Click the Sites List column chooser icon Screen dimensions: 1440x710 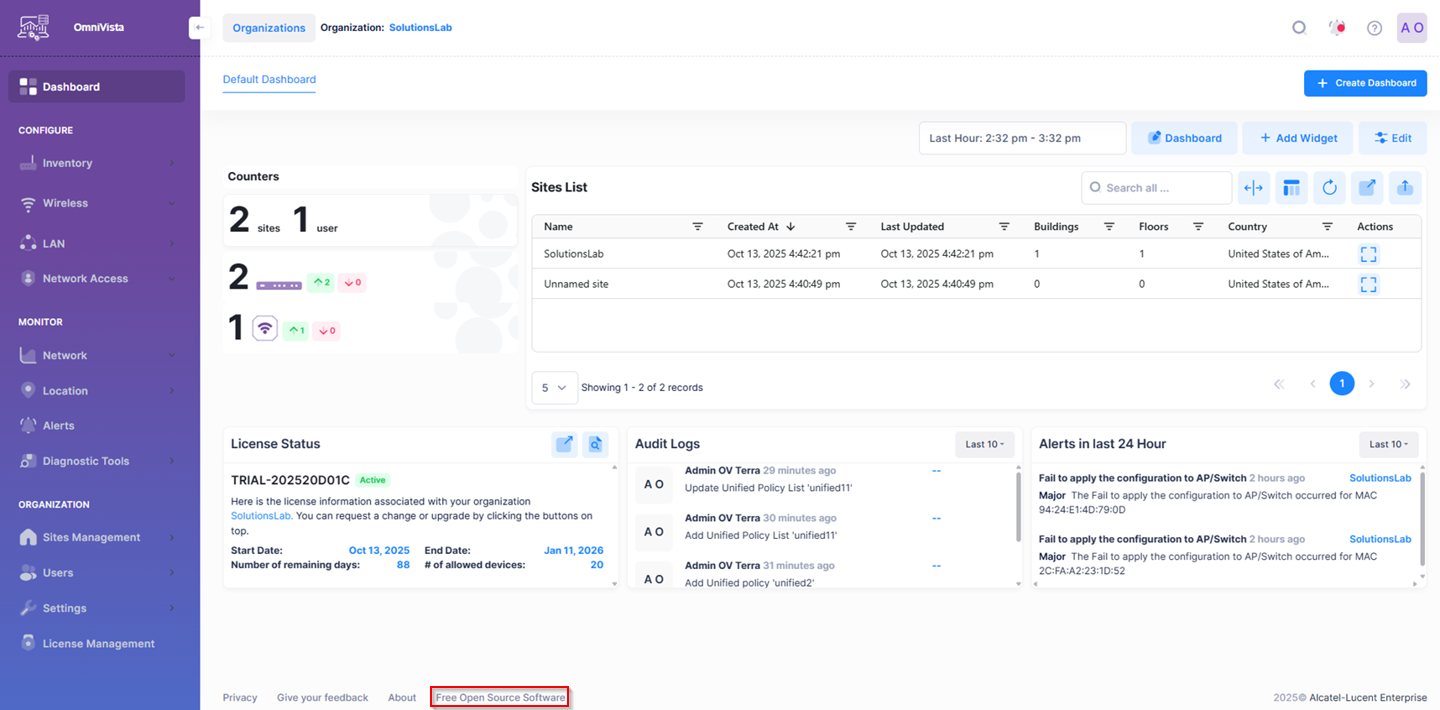click(1291, 188)
